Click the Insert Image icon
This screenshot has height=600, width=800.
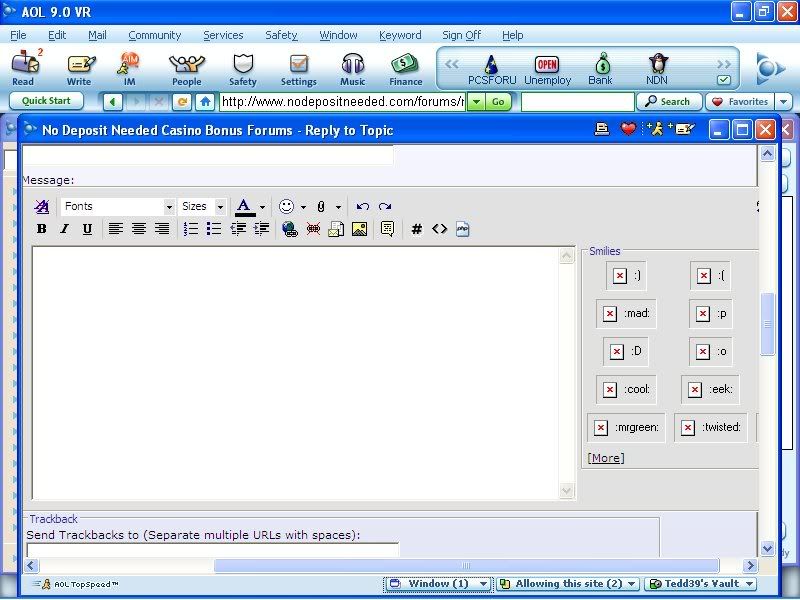tap(360, 229)
